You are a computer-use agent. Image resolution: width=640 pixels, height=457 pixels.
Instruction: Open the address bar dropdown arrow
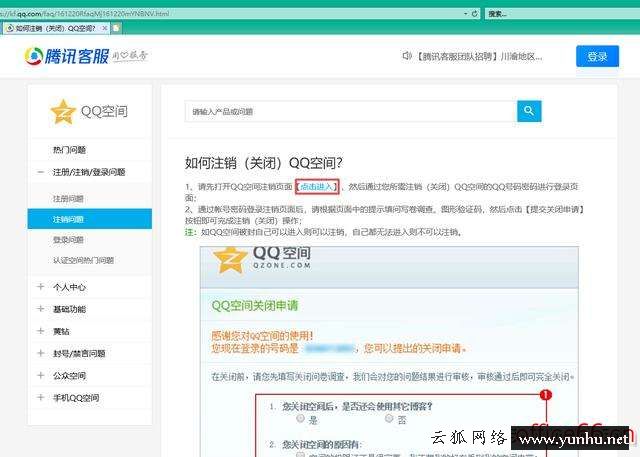466,13
